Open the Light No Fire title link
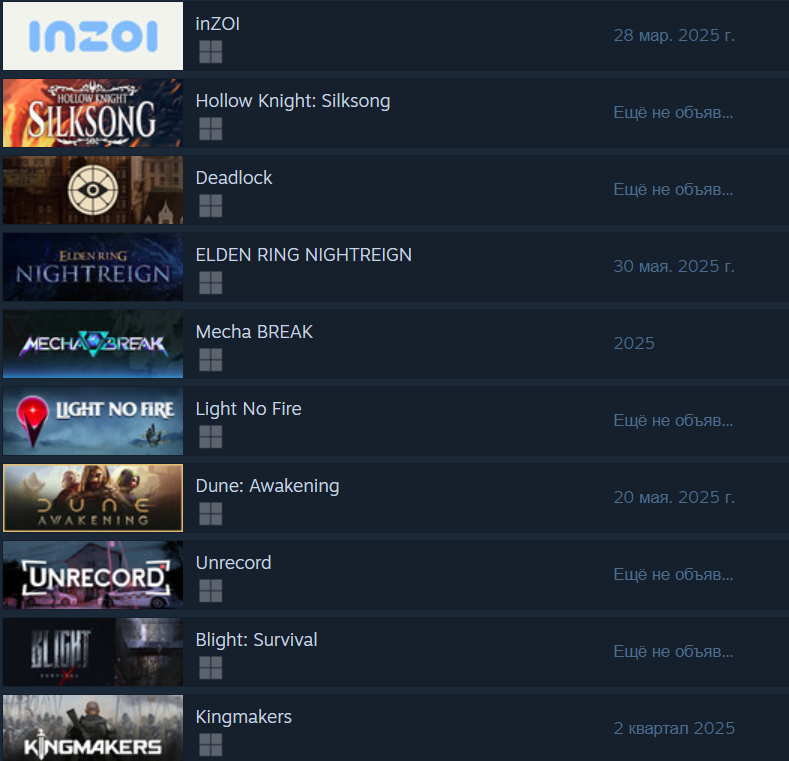789x761 pixels. (x=249, y=409)
